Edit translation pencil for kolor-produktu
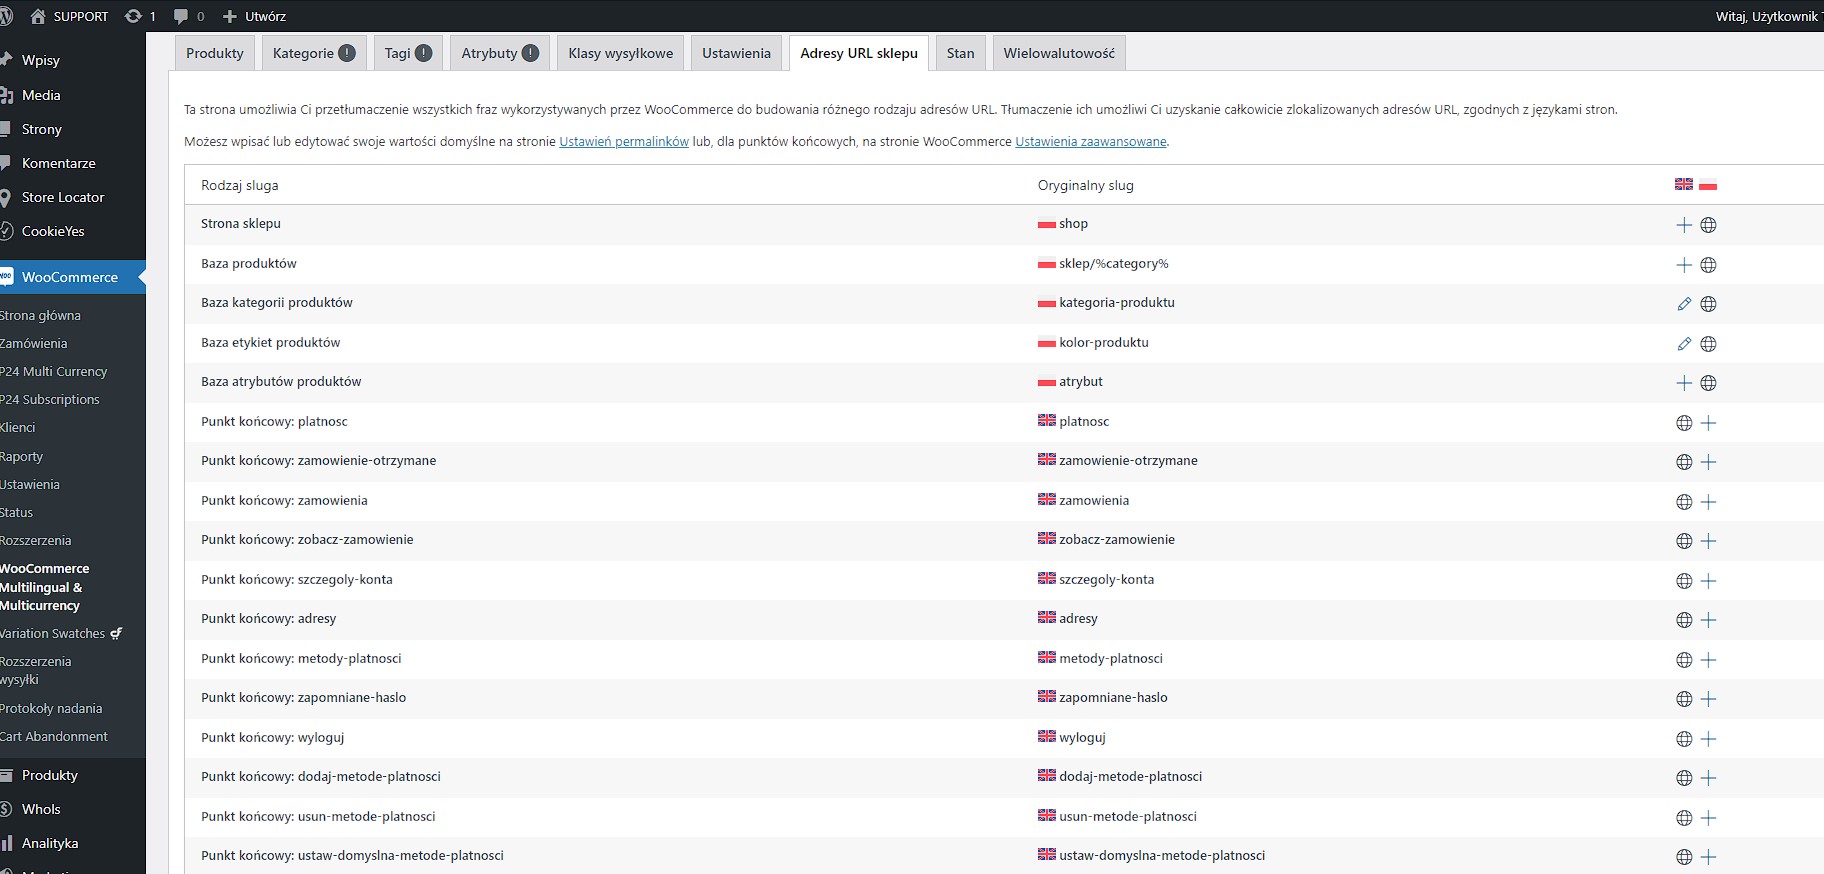 click(x=1684, y=344)
